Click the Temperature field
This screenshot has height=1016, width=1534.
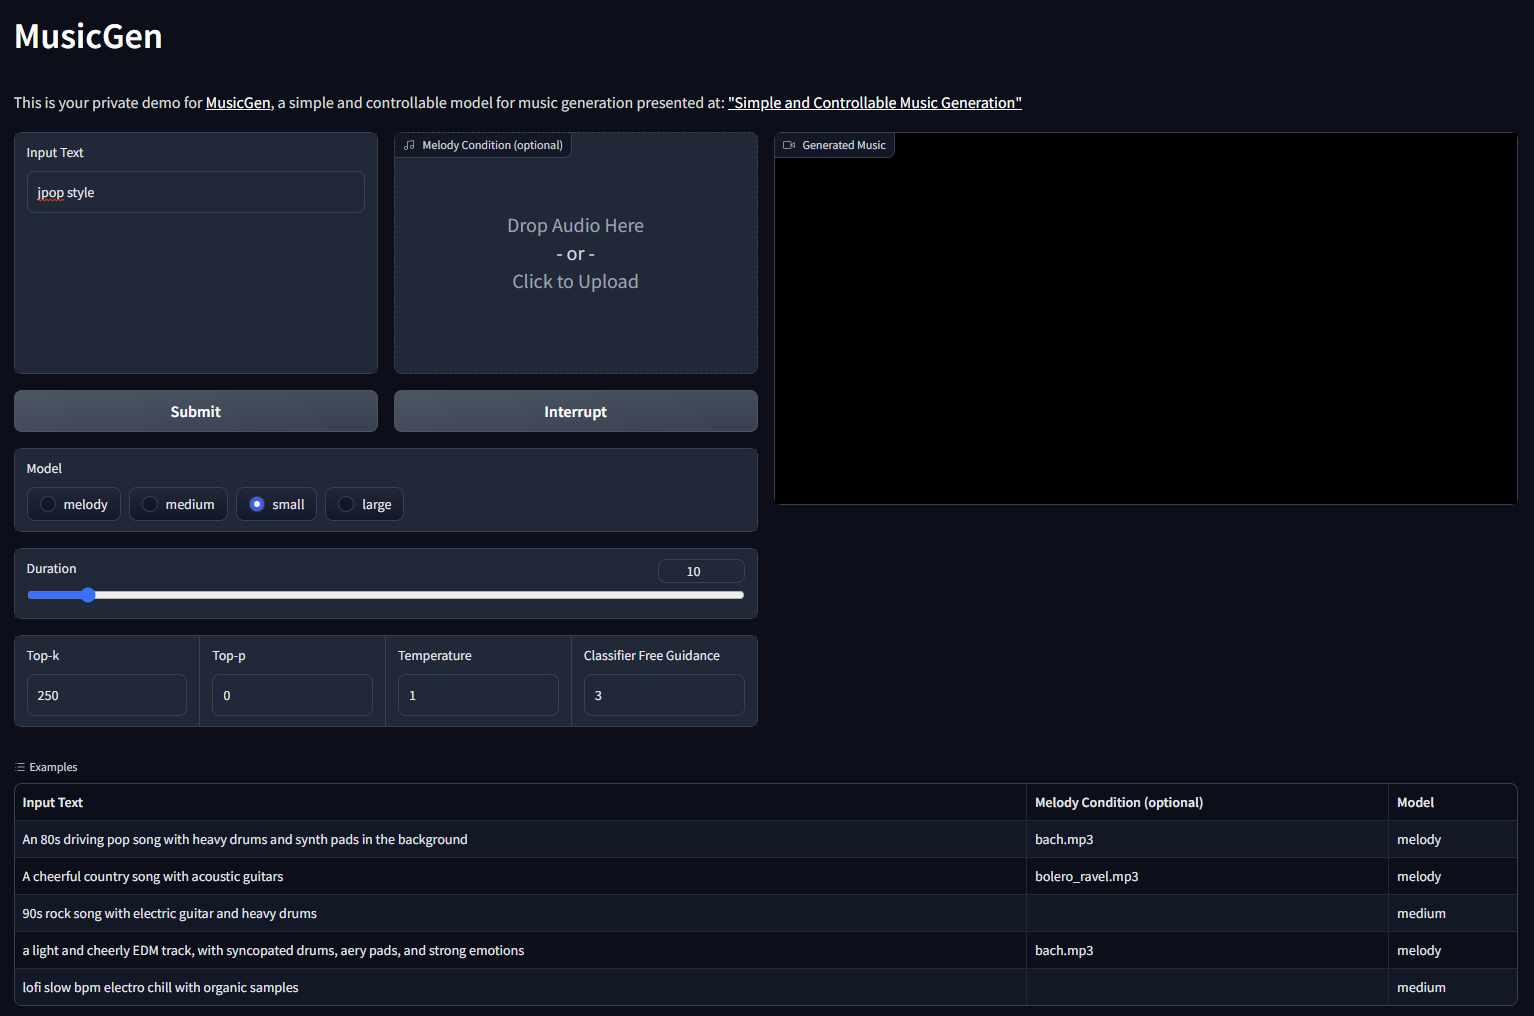[x=478, y=695]
